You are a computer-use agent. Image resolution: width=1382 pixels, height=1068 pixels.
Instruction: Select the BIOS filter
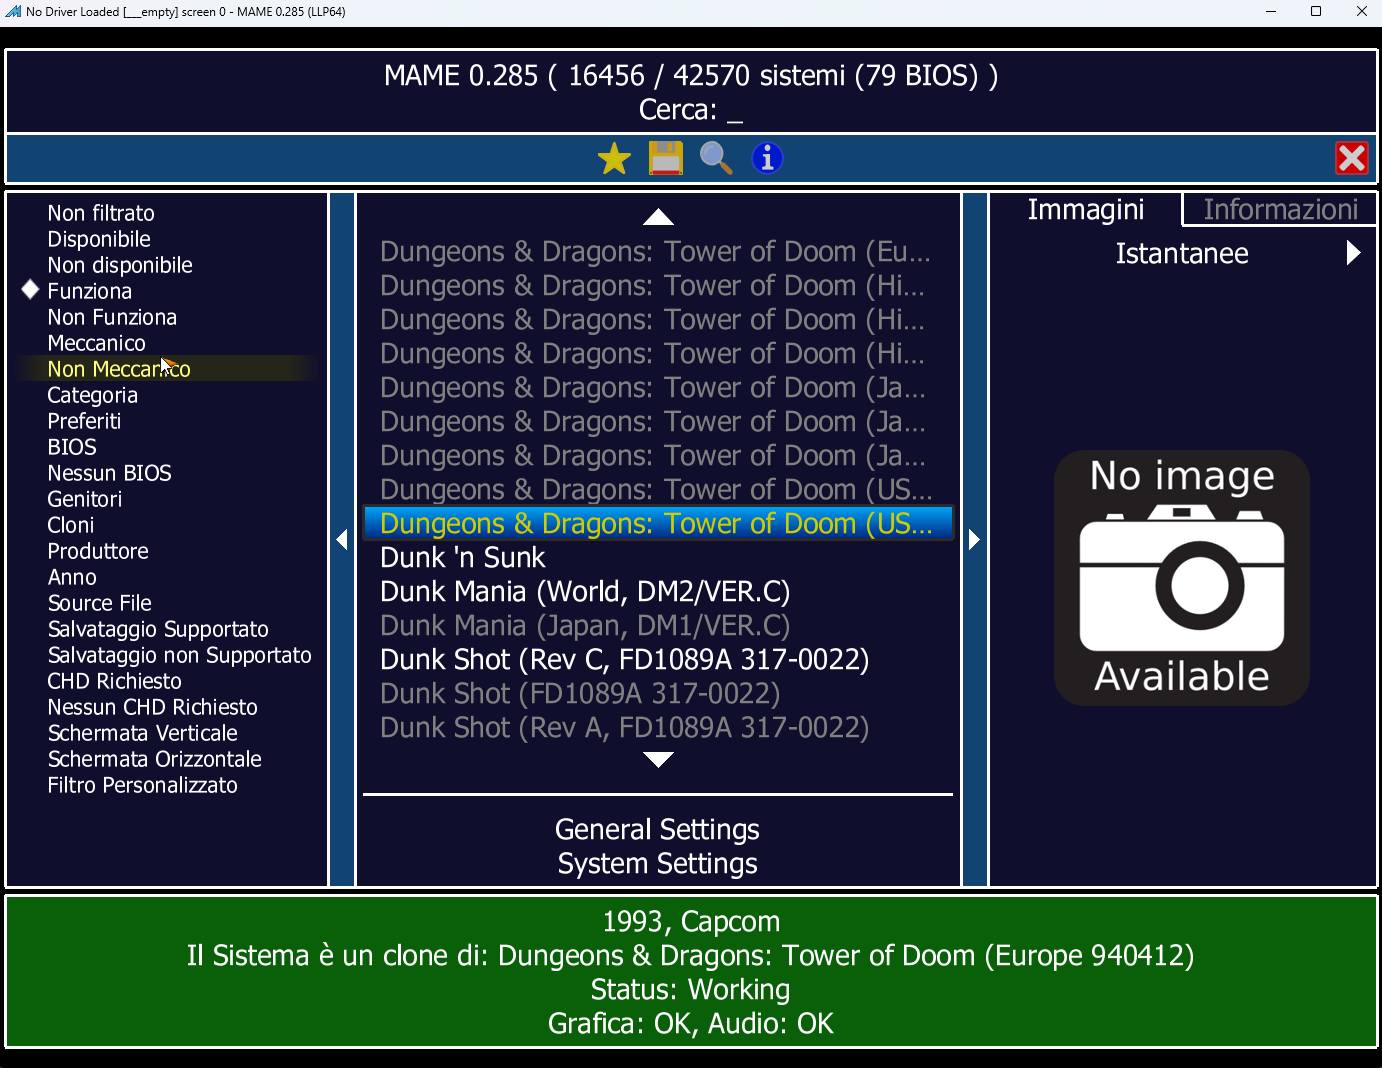[x=72, y=447]
